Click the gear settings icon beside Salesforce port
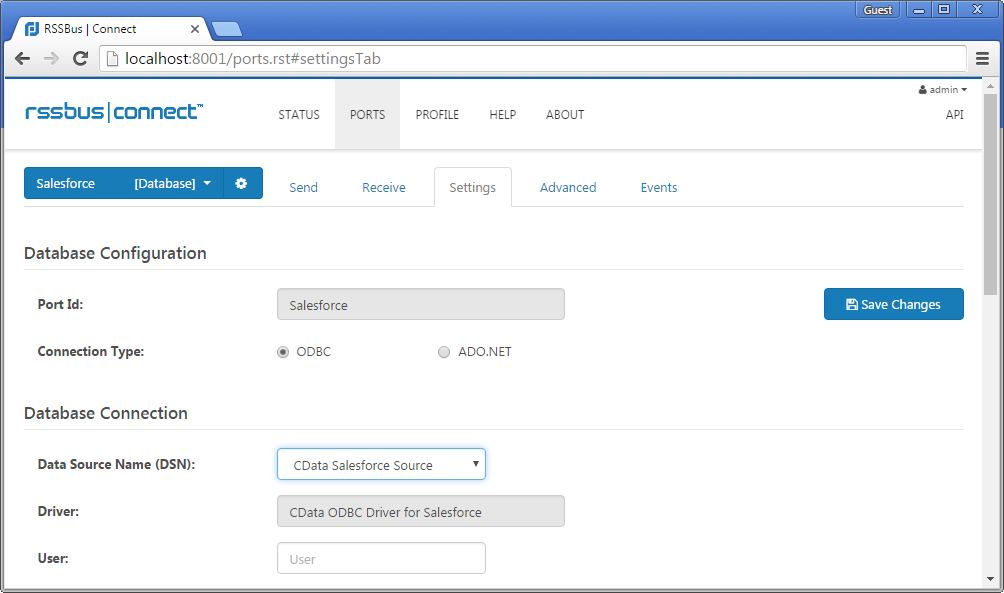This screenshot has width=1004, height=593. click(x=241, y=184)
